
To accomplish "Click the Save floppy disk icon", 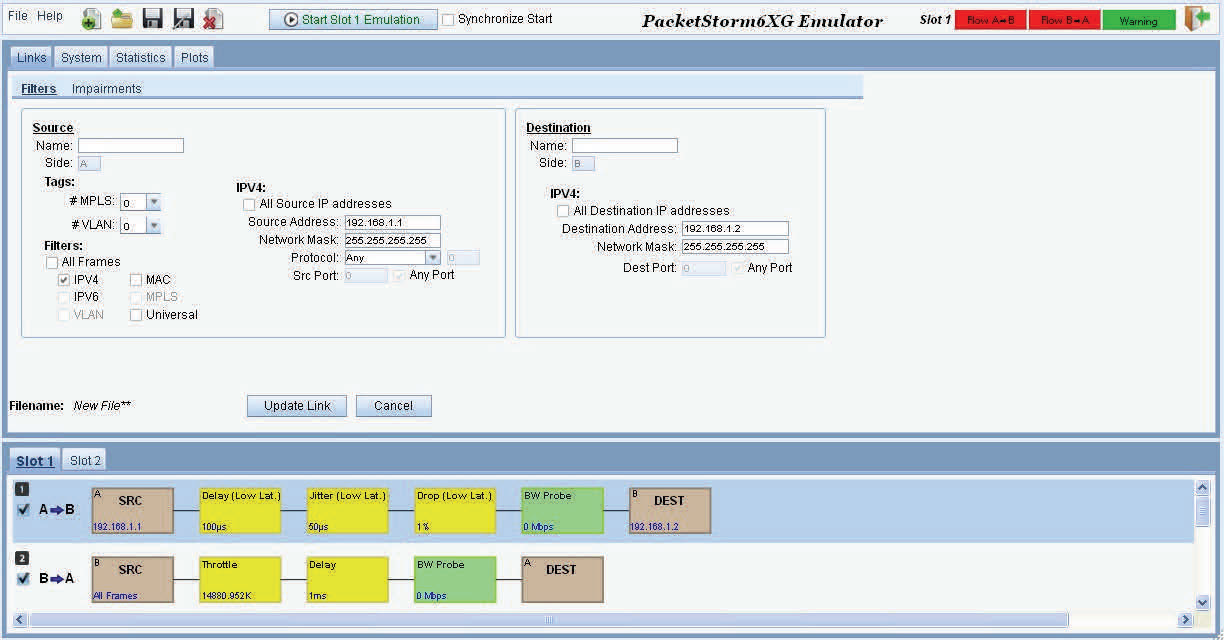I will tap(152, 19).
